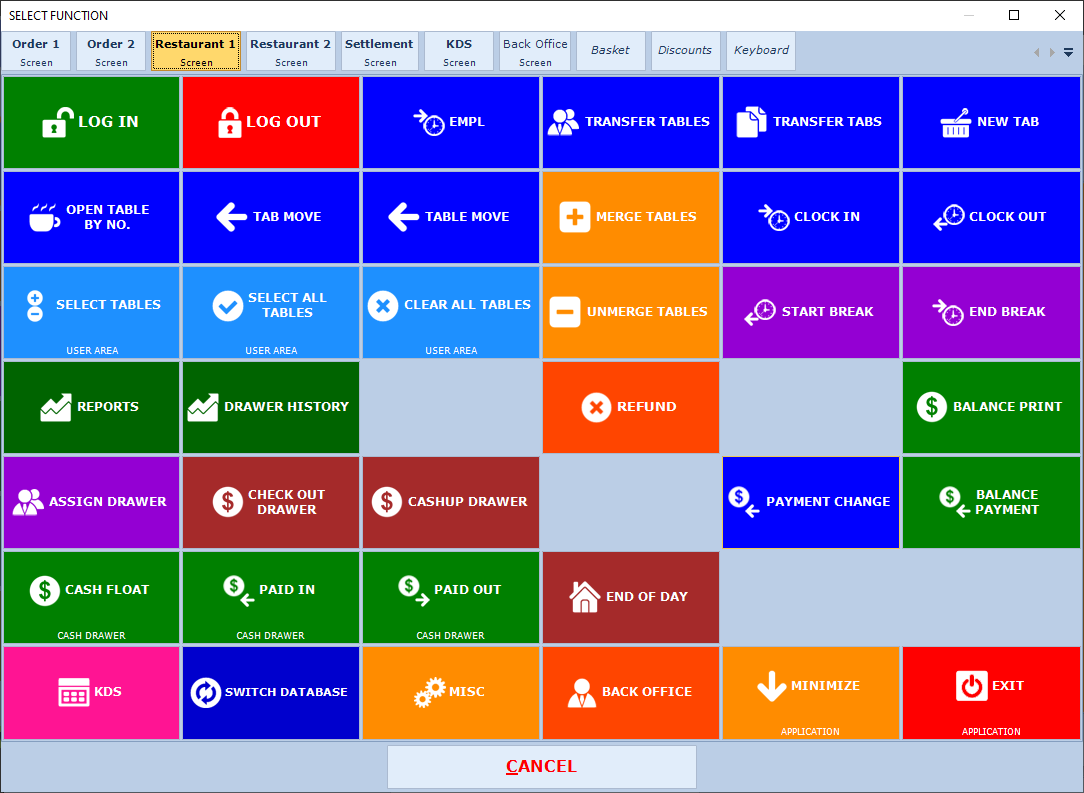The width and height of the screenshot is (1084, 793).
Task: Select the orange Merge Tables tile
Action: [x=631, y=217]
